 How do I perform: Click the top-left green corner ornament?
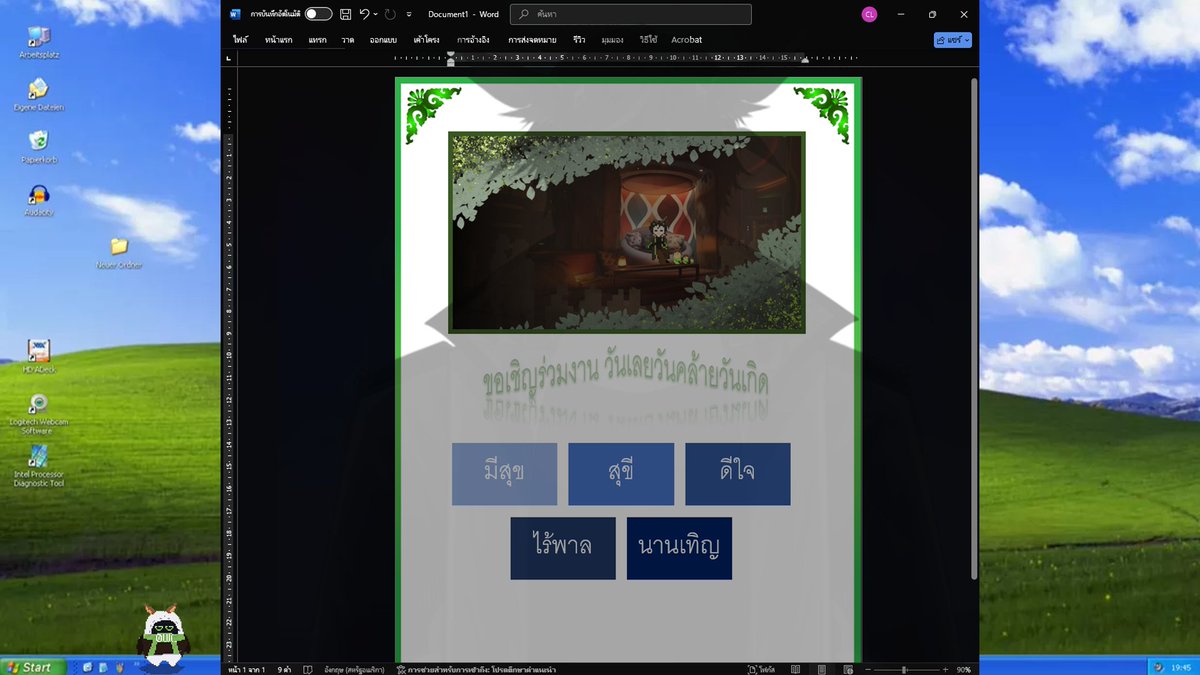[432, 114]
